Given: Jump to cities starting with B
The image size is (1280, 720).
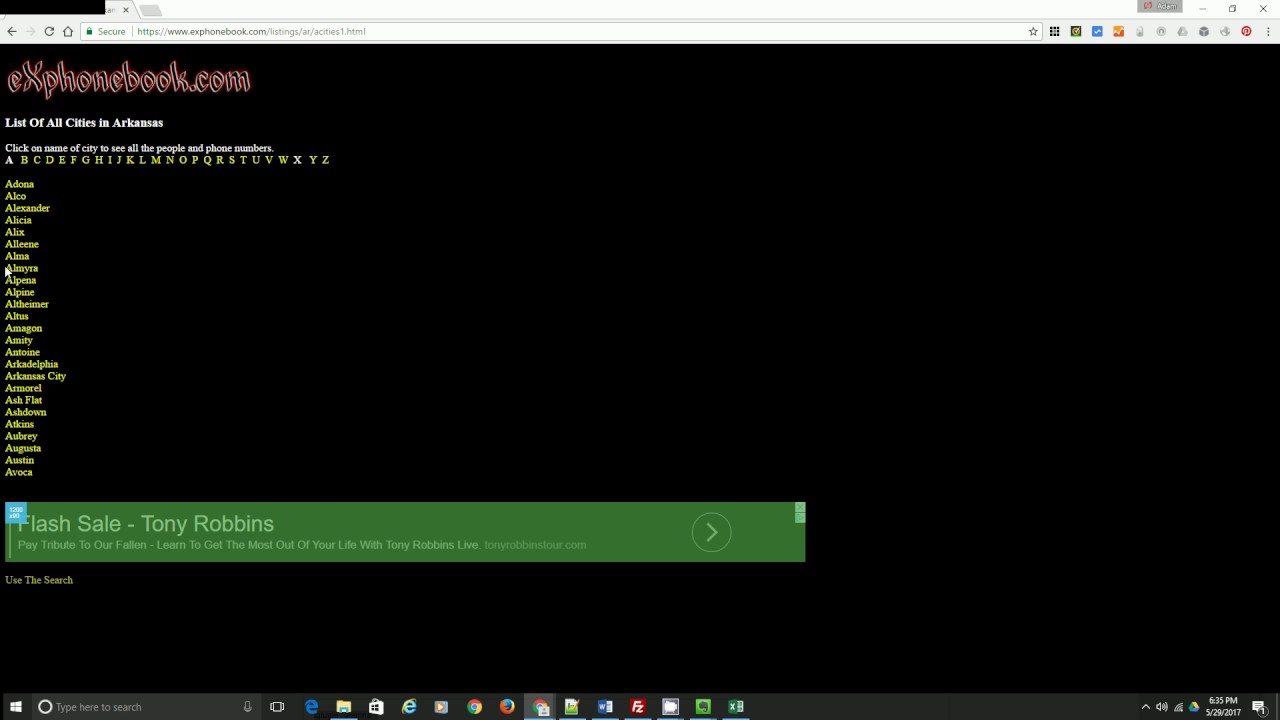Looking at the screenshot, I should click(x=24, y=160).
